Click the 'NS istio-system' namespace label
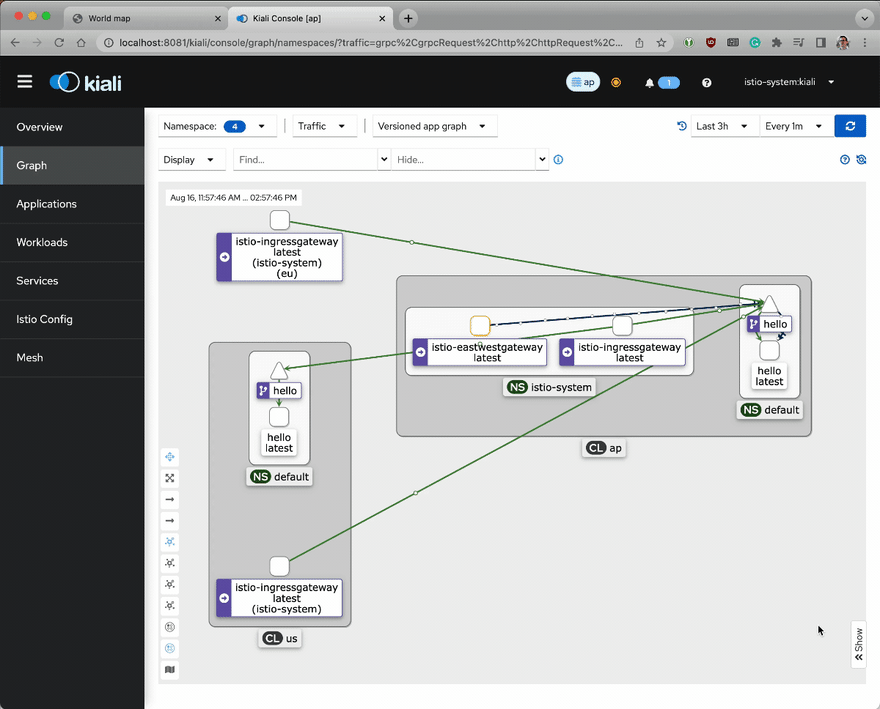Viewport: 880px width, 709px height. click(549, 387)
